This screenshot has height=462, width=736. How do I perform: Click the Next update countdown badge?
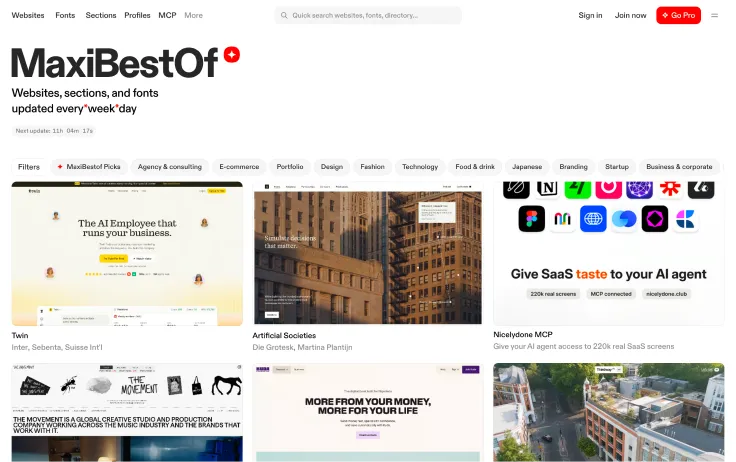tap(54, 131)
